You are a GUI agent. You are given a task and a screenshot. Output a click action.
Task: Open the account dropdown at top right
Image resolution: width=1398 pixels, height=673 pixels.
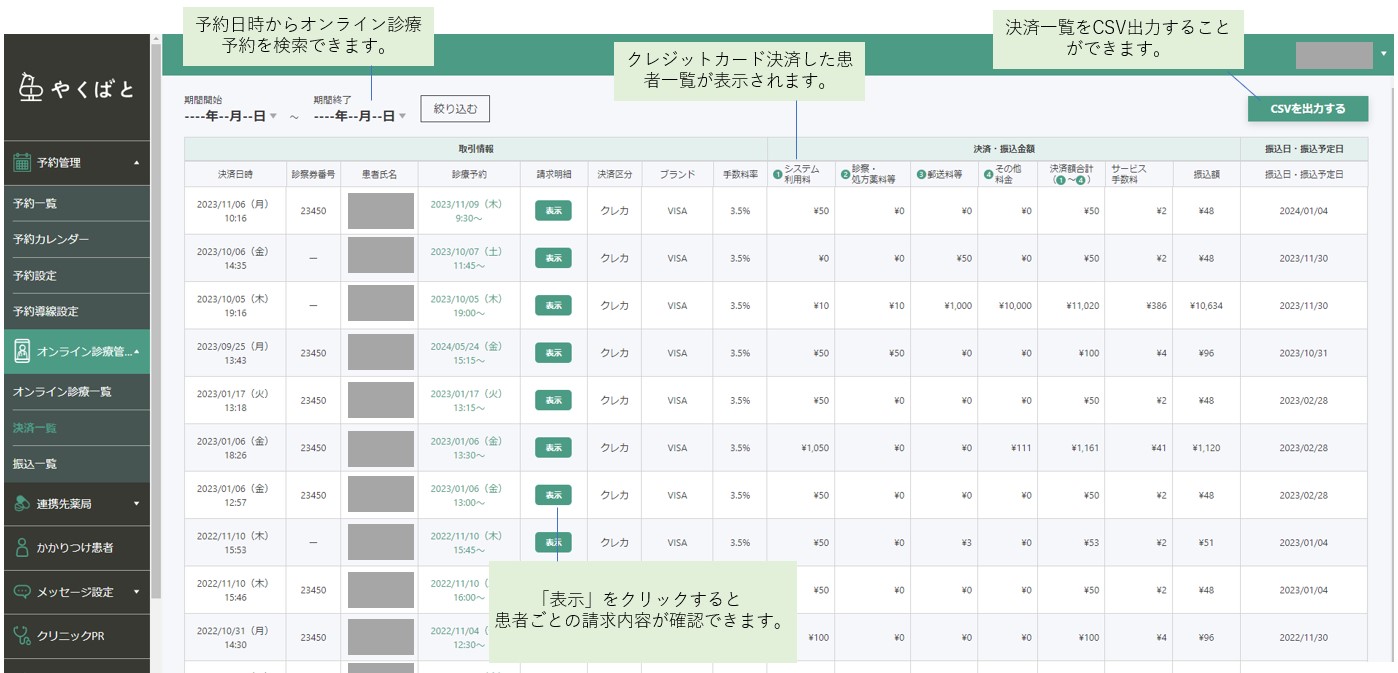1383,54
